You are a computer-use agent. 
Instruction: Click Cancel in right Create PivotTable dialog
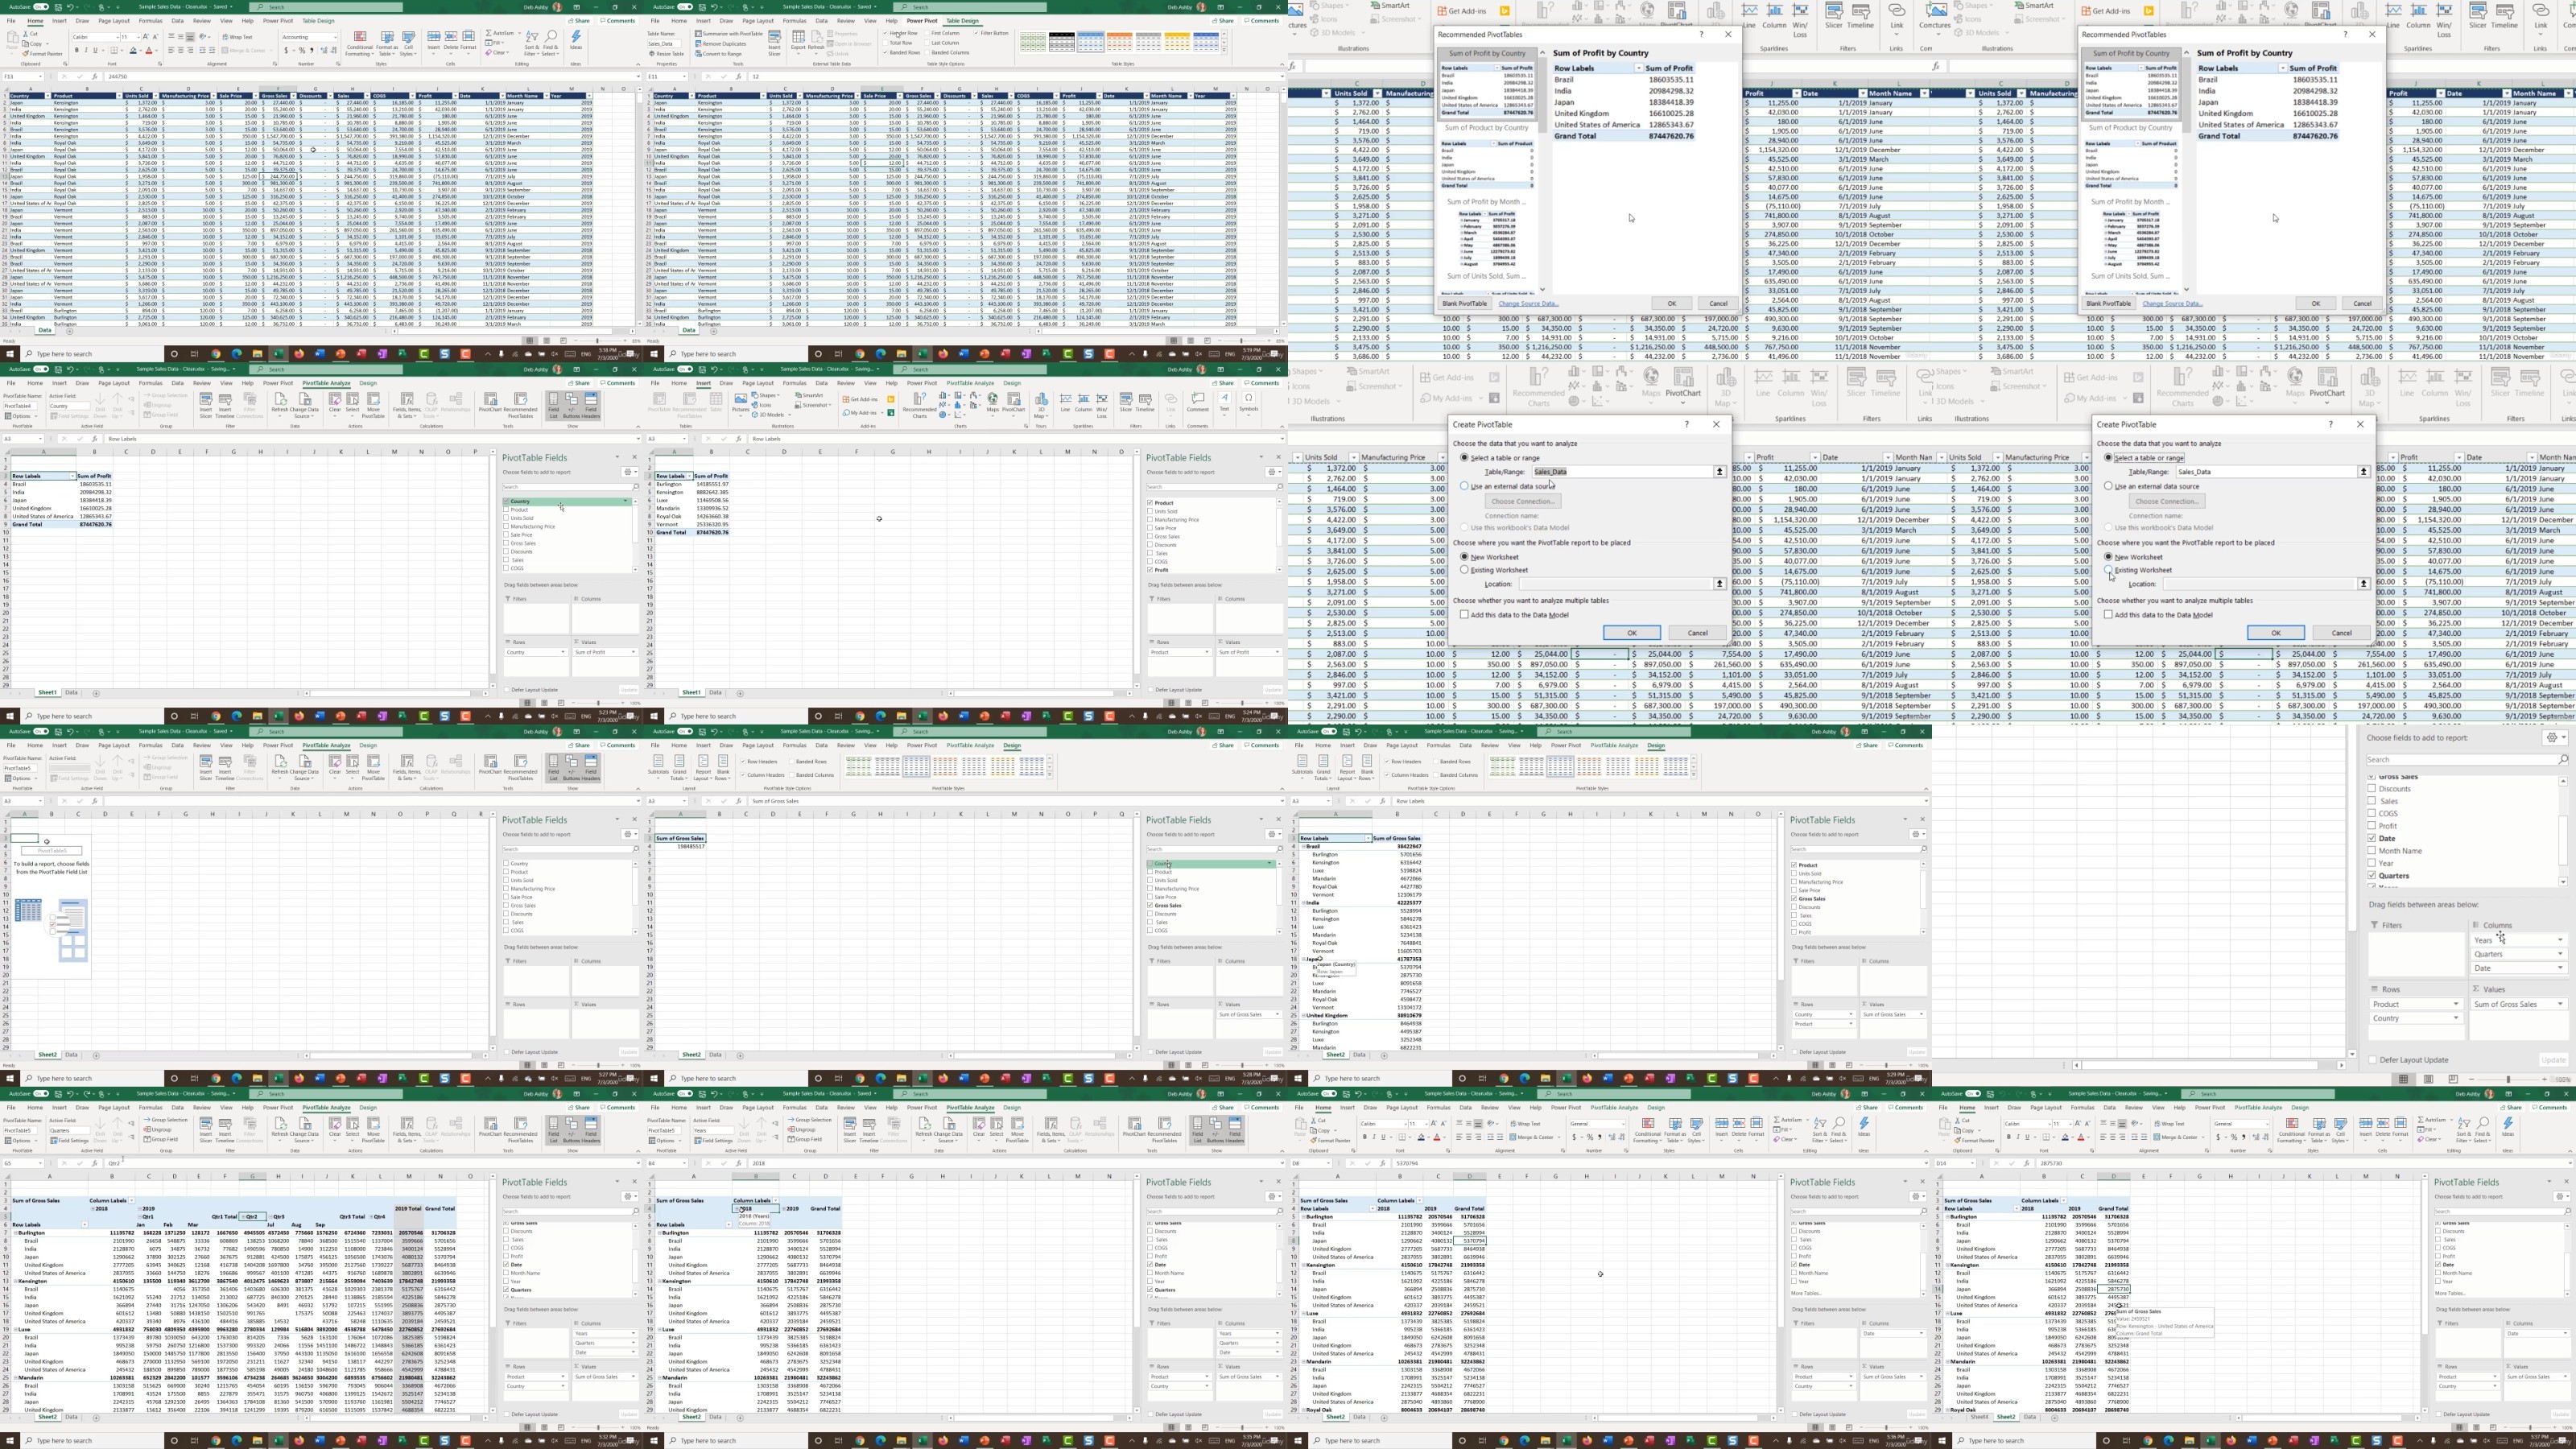click(x=2341, y=633)
